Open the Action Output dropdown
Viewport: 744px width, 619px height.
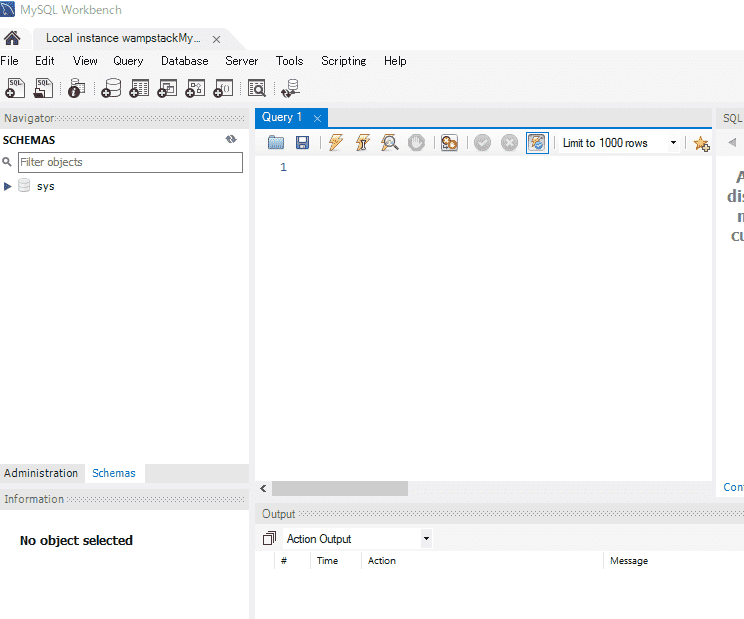pos(426,538)
